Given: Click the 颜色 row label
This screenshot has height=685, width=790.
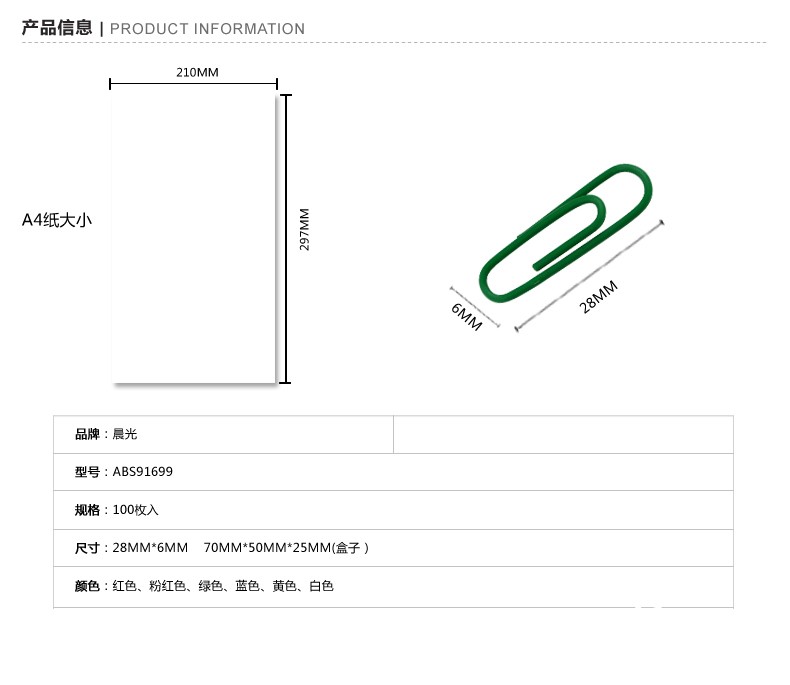Looking at the screenshot, I should [87, 586].
